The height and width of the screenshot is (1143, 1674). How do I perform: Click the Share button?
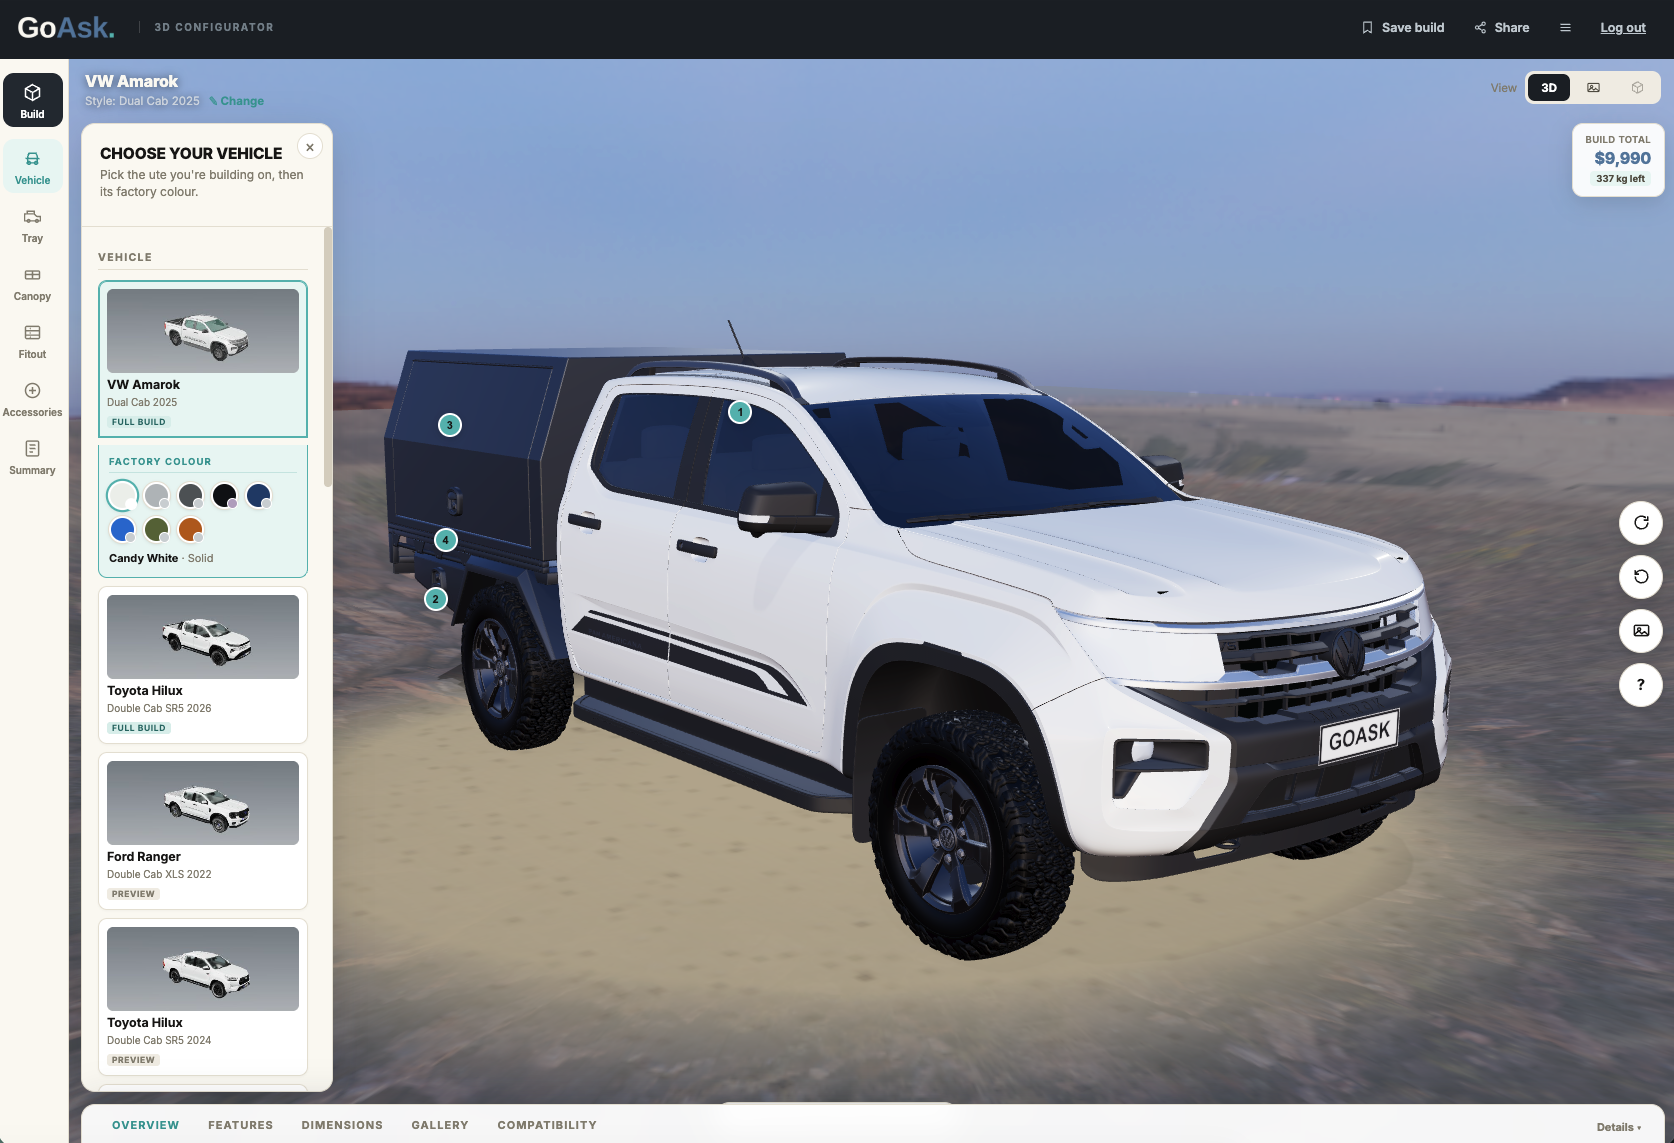pyautogui.click(x=1502, y=28)
